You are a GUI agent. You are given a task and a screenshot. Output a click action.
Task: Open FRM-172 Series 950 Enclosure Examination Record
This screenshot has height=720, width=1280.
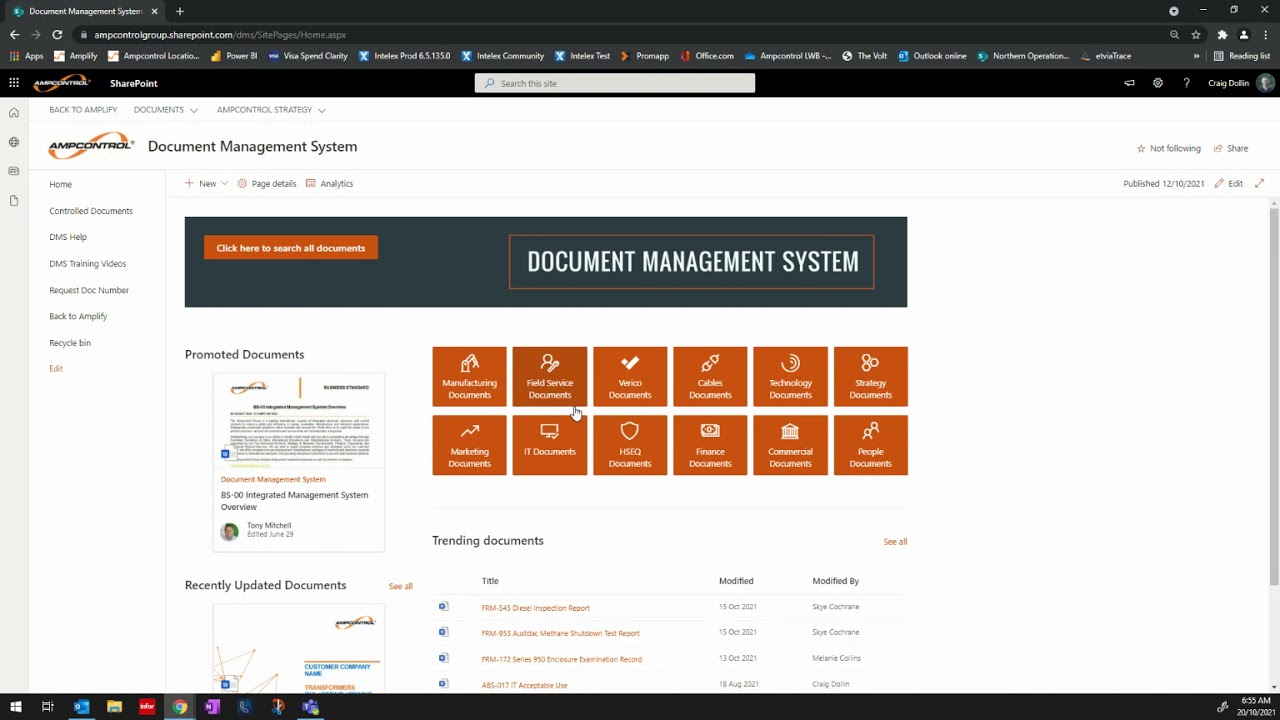[x=561, y=659]
